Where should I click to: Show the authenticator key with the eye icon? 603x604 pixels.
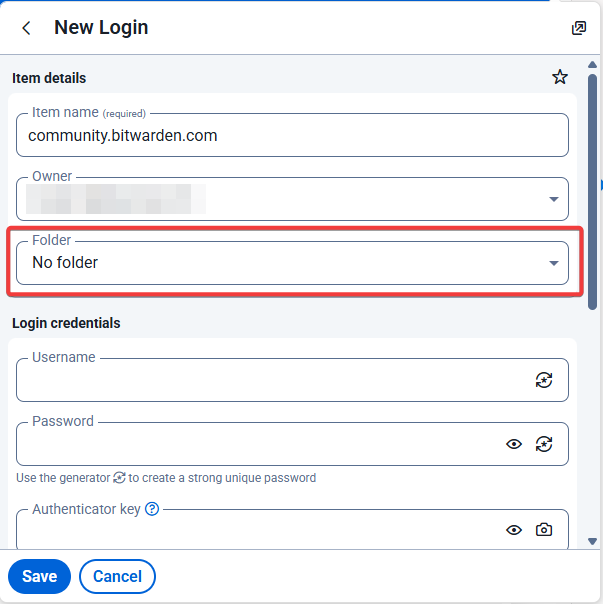[x=514, y=530]
